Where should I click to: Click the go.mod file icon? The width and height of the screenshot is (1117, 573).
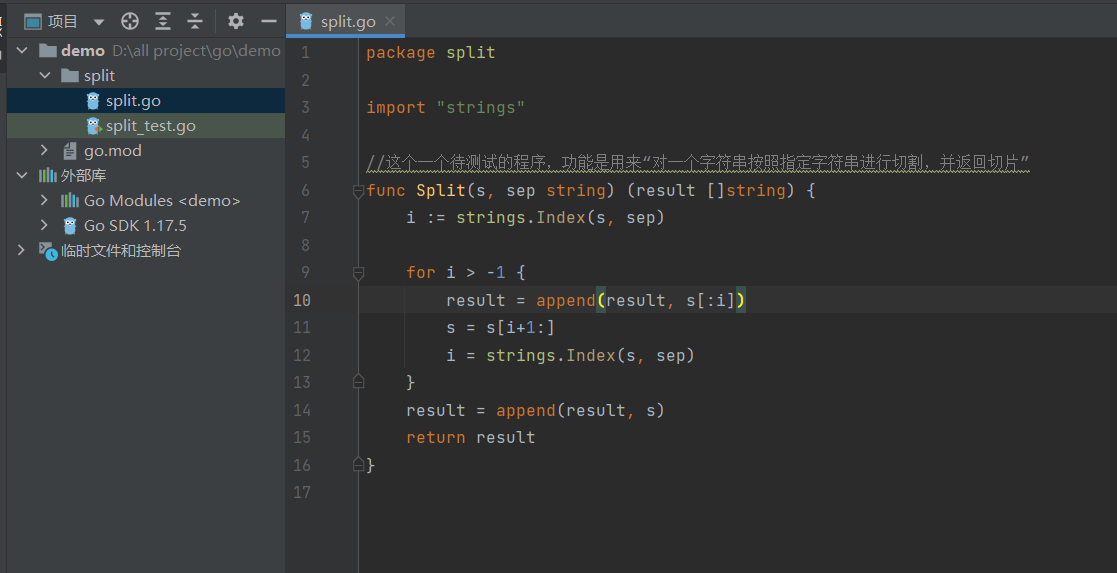70,150
